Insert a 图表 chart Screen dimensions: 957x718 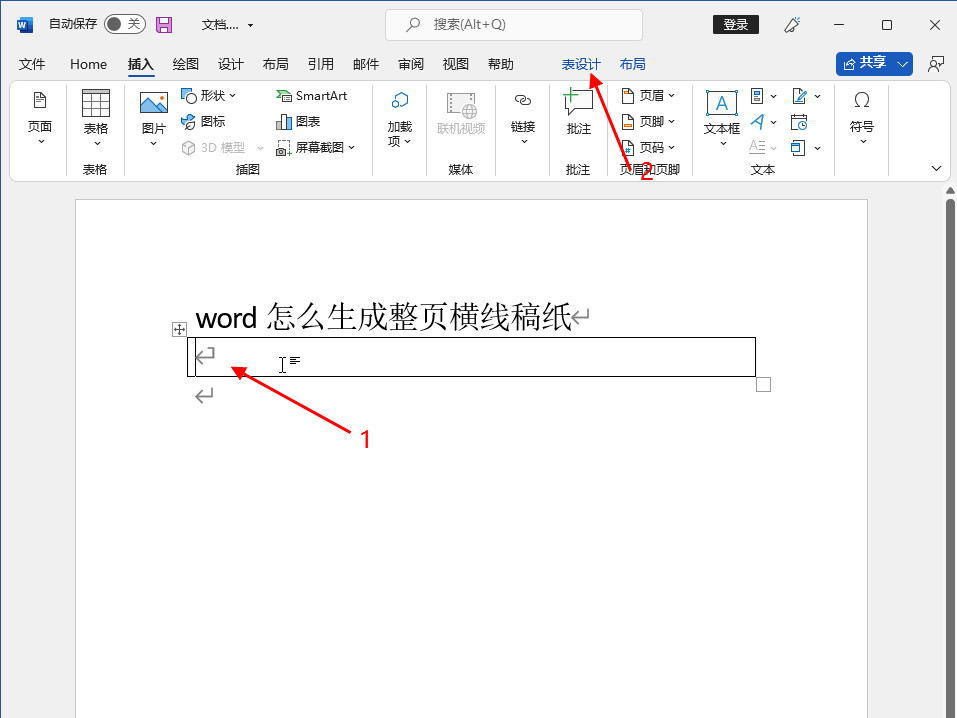click(x=299, y=121)
